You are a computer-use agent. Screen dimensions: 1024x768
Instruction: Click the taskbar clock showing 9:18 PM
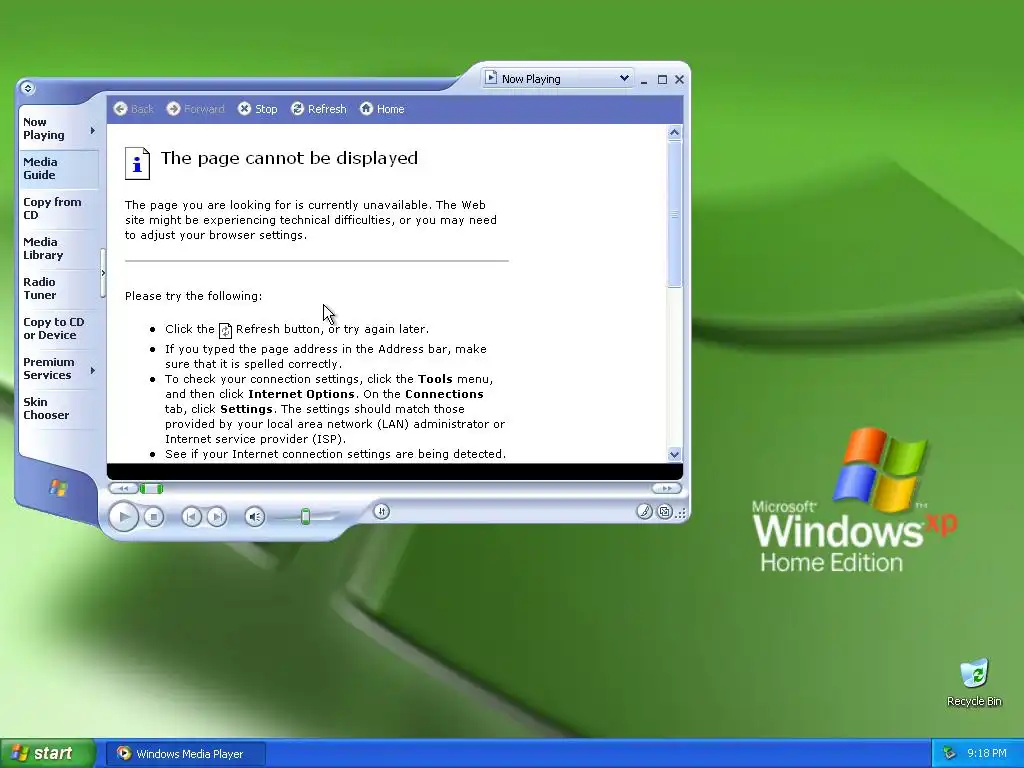pos(987,754)
